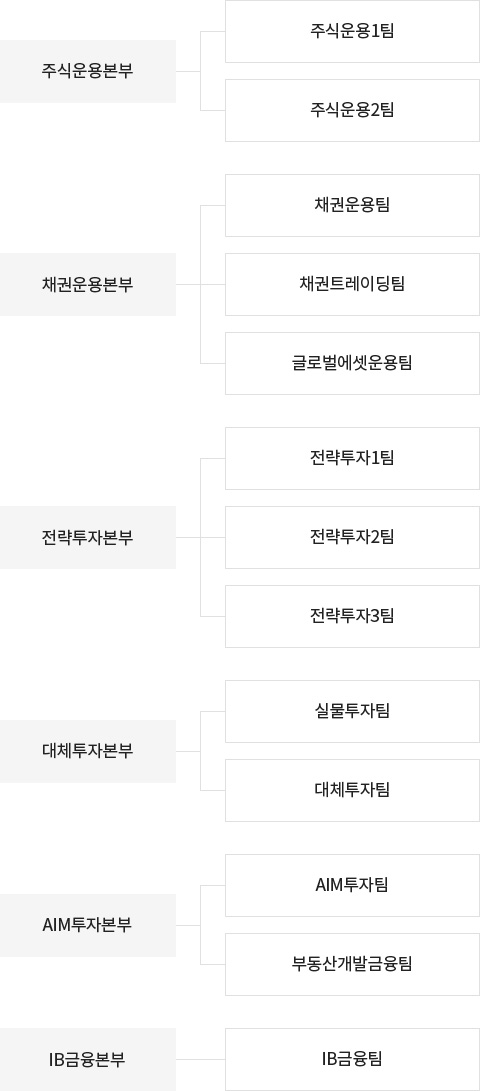Open the 대체투자팀 team box
The height and width of the screenshot is (1091, 480).
[352, 790]
